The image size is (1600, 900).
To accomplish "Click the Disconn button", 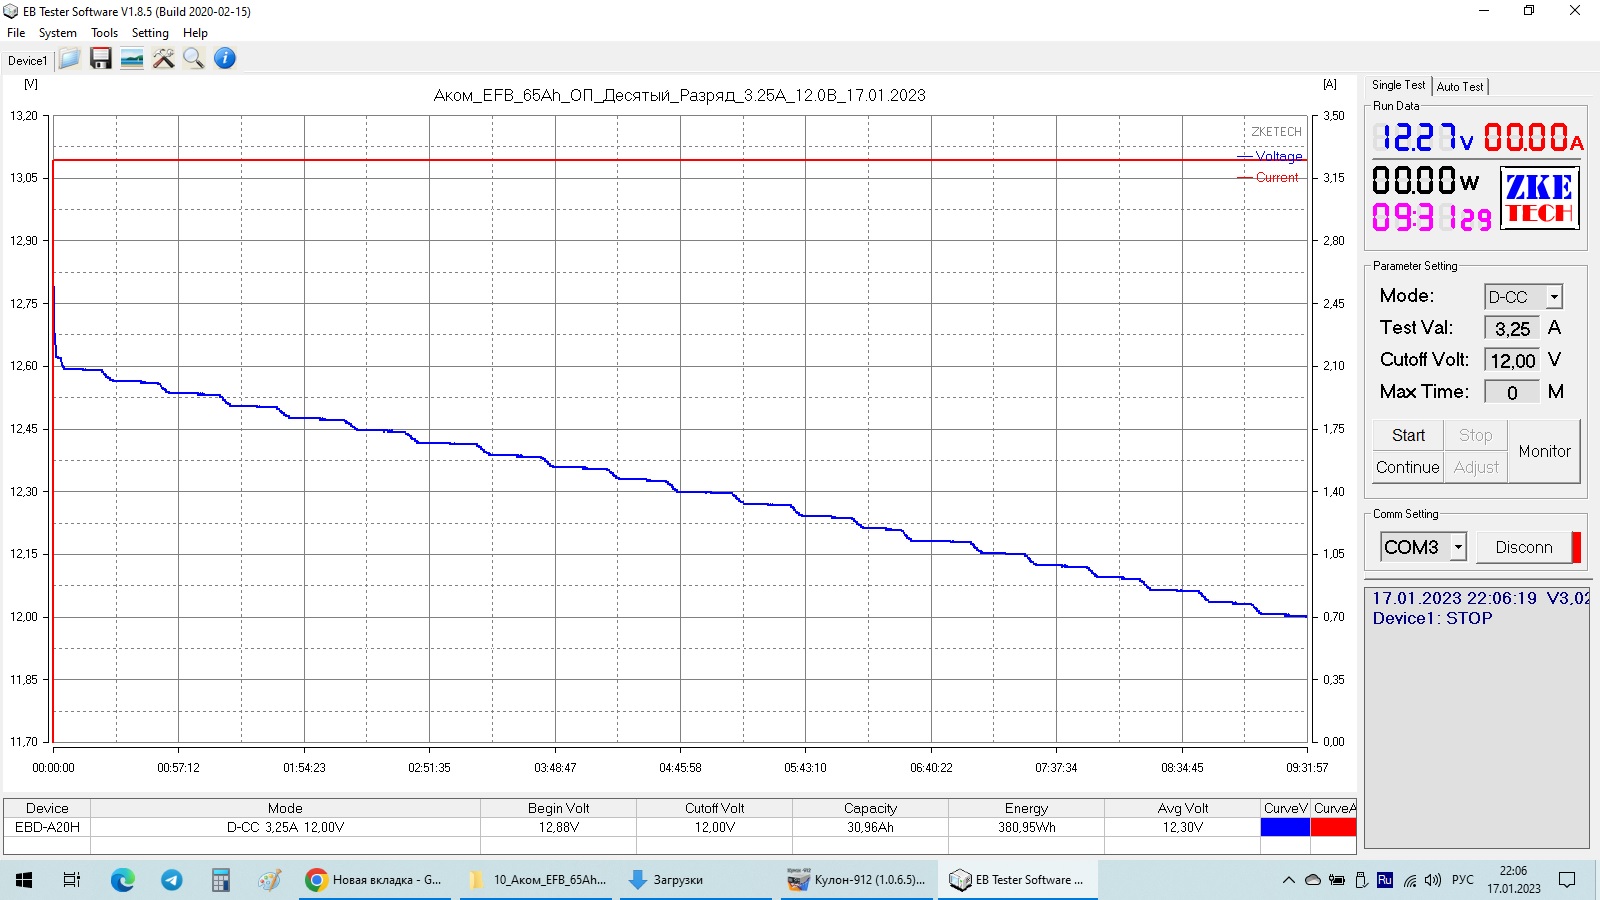I will (x=1523, y=547).
